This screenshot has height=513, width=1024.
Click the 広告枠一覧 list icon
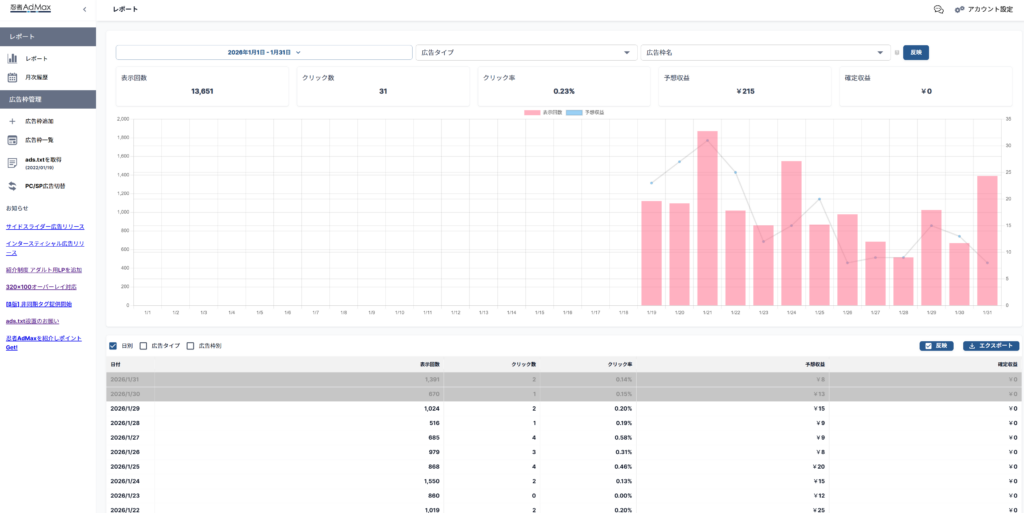[x=13, y=140]
